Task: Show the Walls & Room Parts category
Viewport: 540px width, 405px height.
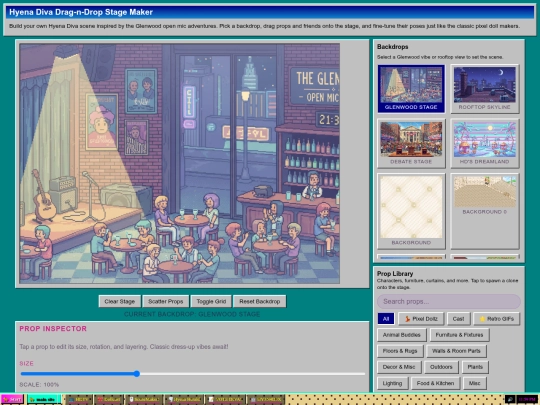Action: 456,351
